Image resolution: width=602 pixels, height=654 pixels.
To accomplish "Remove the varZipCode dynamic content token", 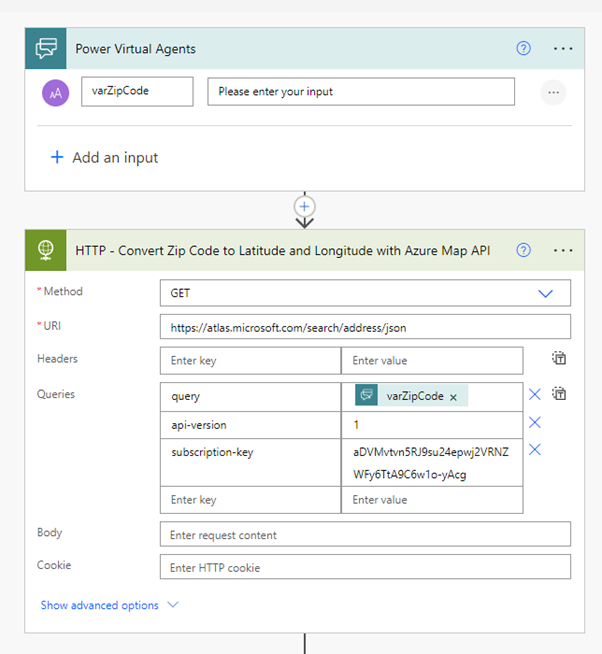I will [x=453, y=397].
